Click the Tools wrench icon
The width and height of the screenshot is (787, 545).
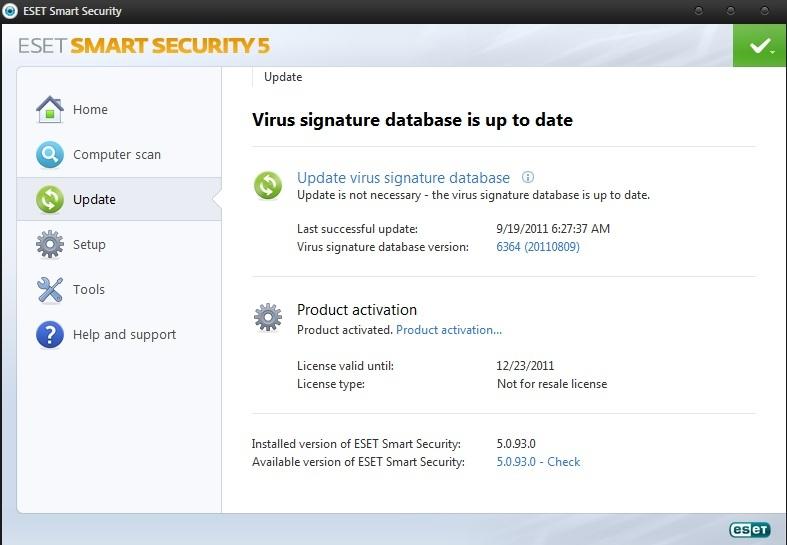[50, 290]
